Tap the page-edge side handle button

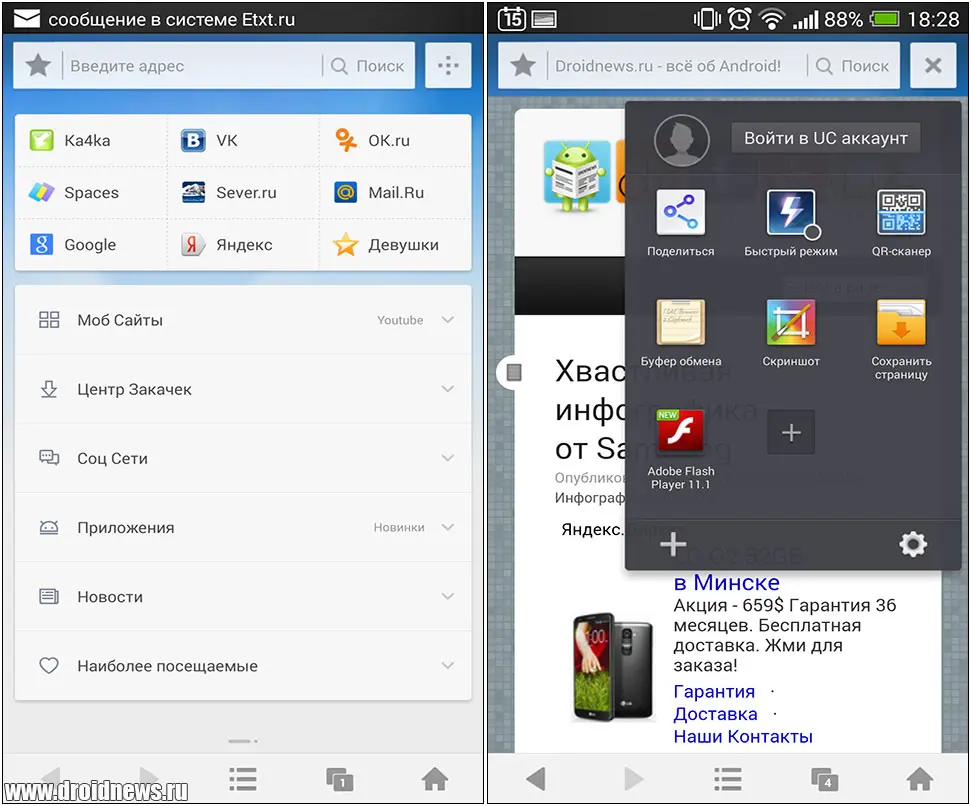click(x=513, y=372)
